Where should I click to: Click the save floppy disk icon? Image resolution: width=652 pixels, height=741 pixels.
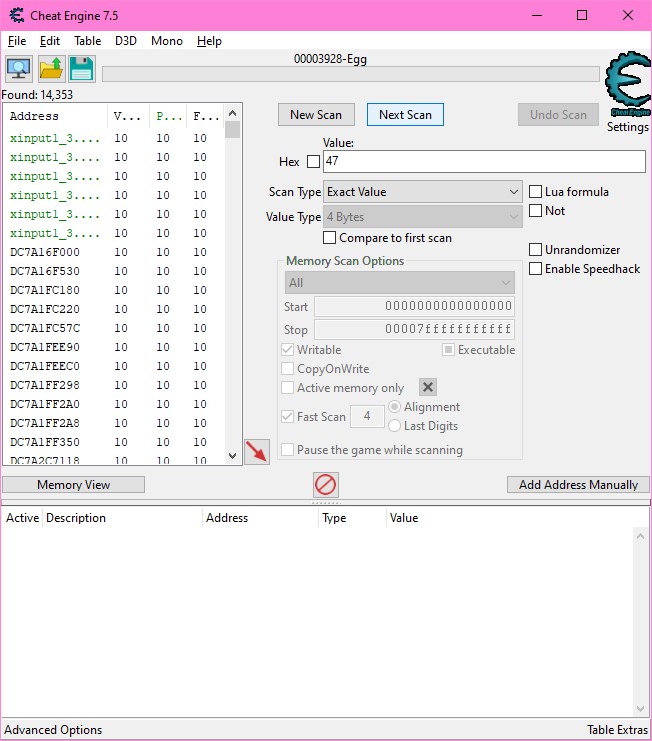82,69
